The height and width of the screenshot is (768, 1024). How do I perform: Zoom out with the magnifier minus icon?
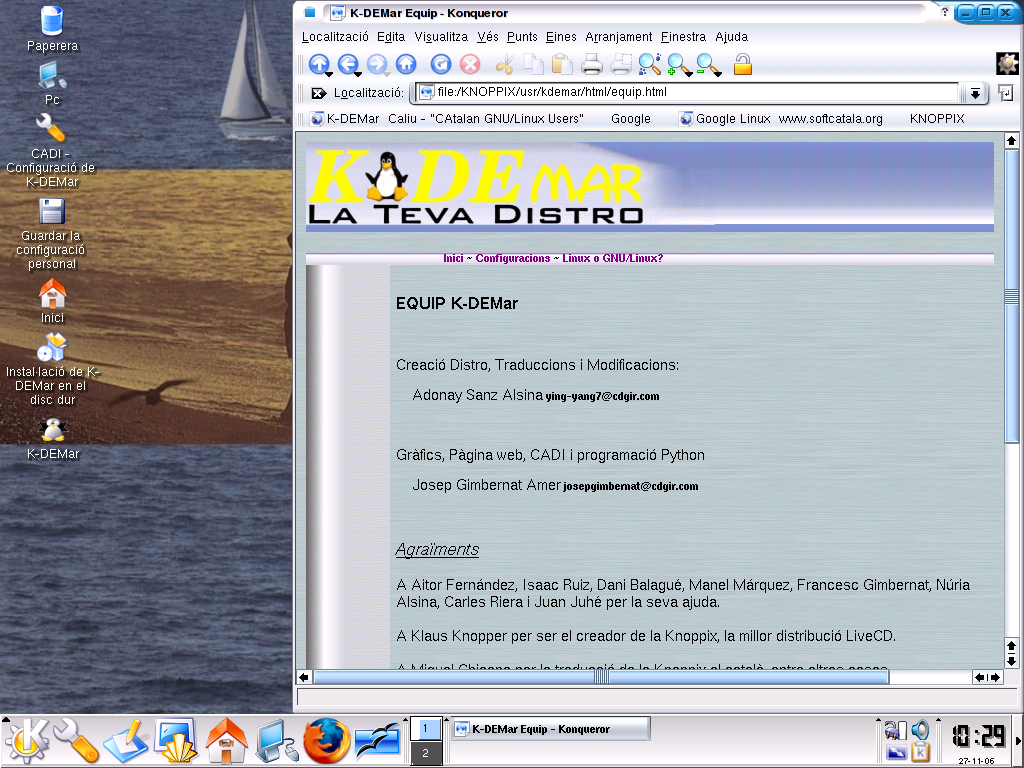point(706,64)
